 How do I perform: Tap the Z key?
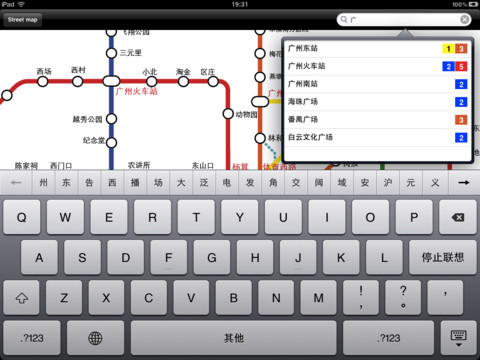pos(64,298)
